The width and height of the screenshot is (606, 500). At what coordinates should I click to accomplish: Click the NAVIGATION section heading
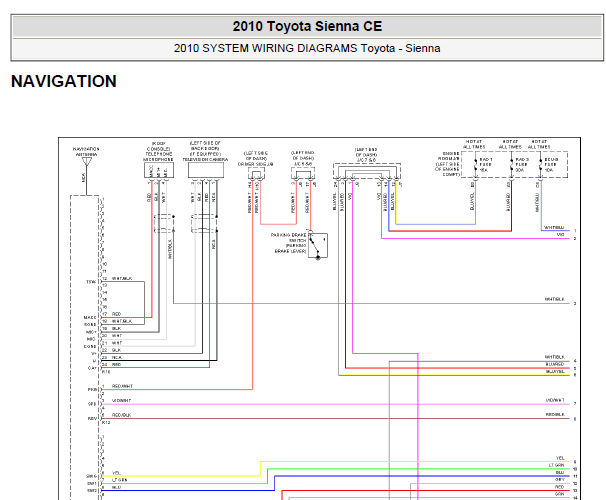click(64, 81)
